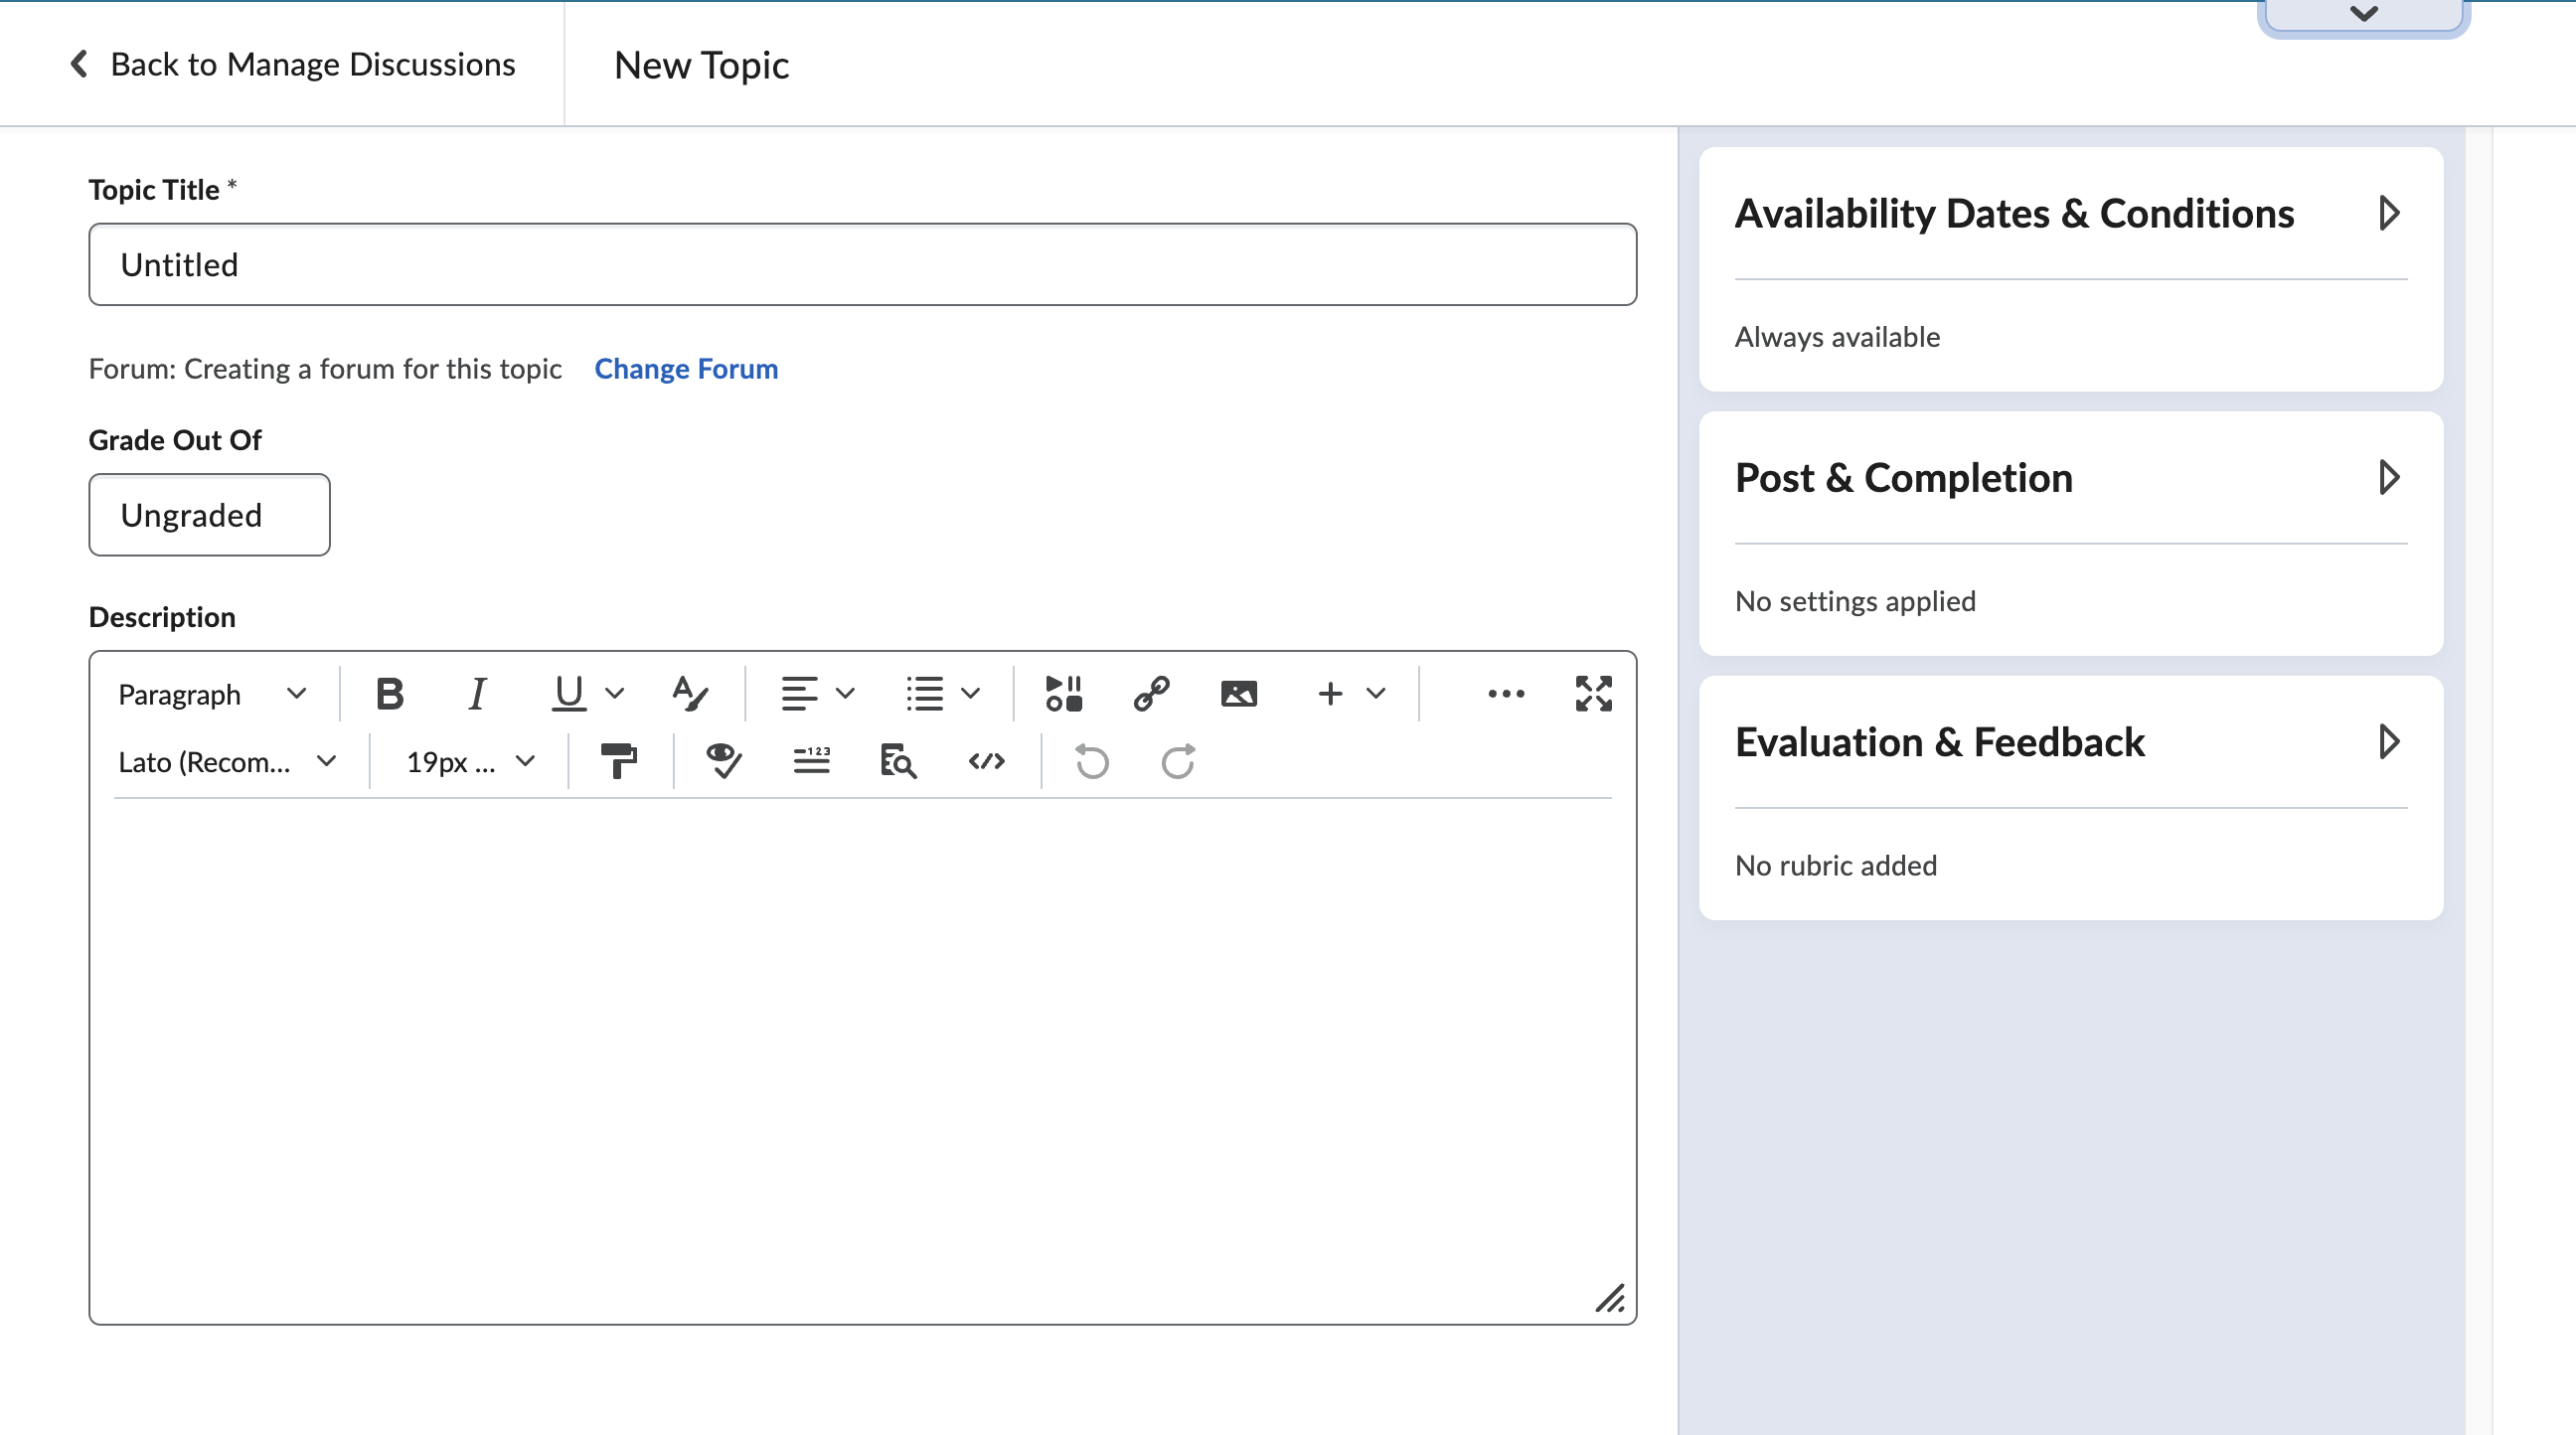Undo the last editor action
The height and width of the screenshot is (1435, 2576).
1091,761
